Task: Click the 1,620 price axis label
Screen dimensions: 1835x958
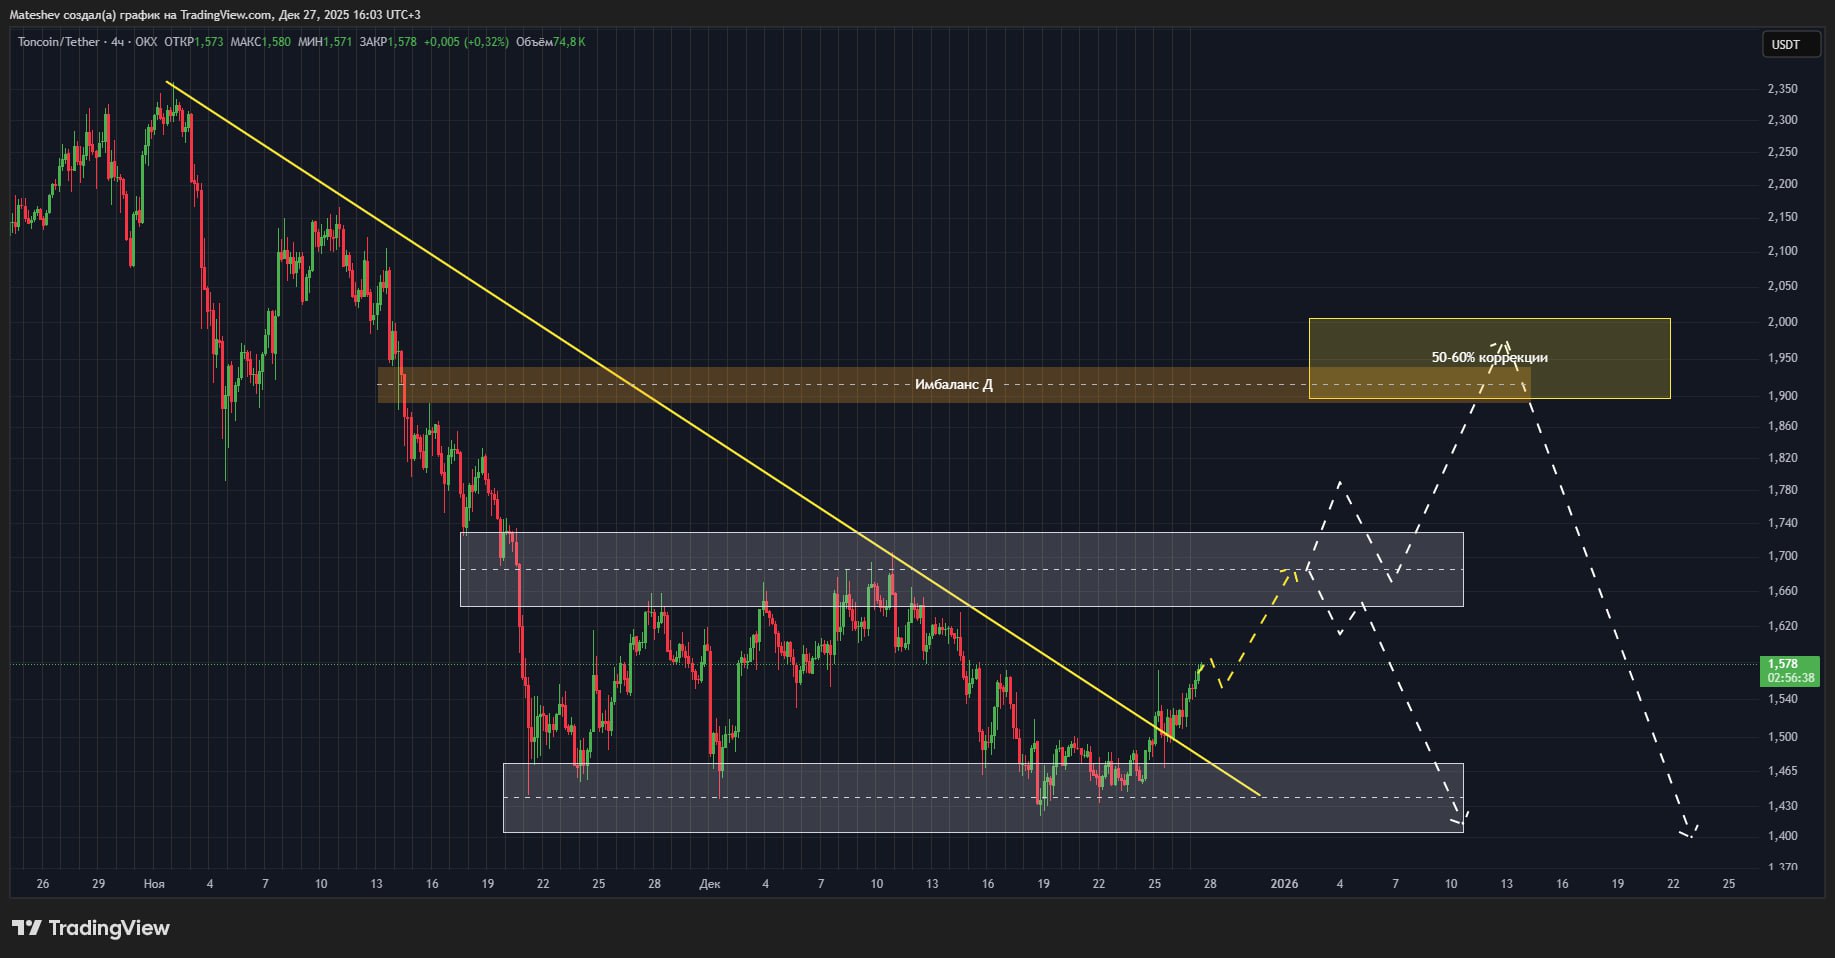Action: tap(1782, 626)
